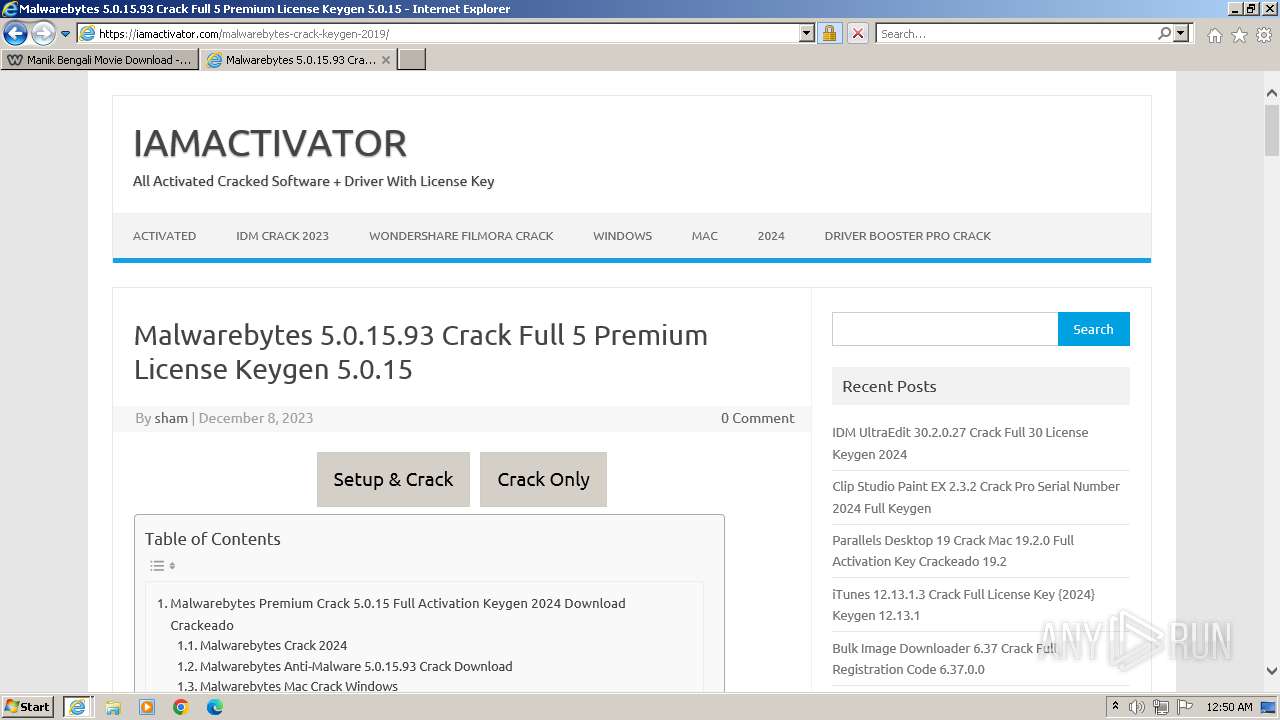Toggle the Table of Contents list icon
Viewport: 1280px width, 720px height.
pos(163,566)
